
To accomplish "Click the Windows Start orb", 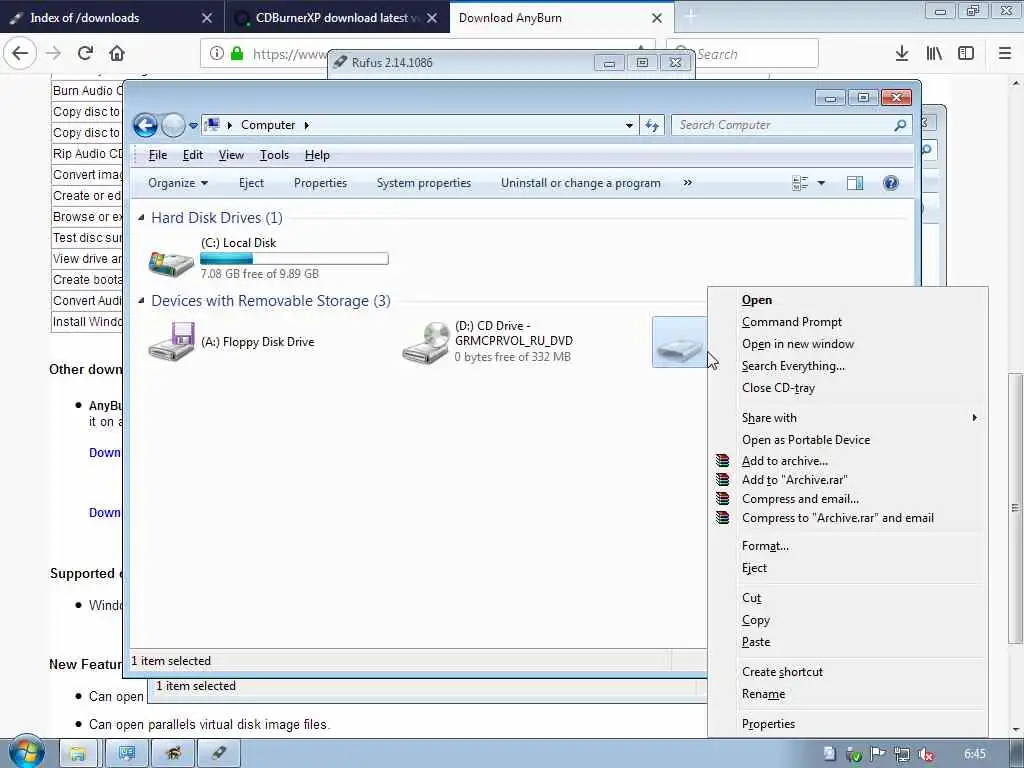I will (x=27, y=752).
